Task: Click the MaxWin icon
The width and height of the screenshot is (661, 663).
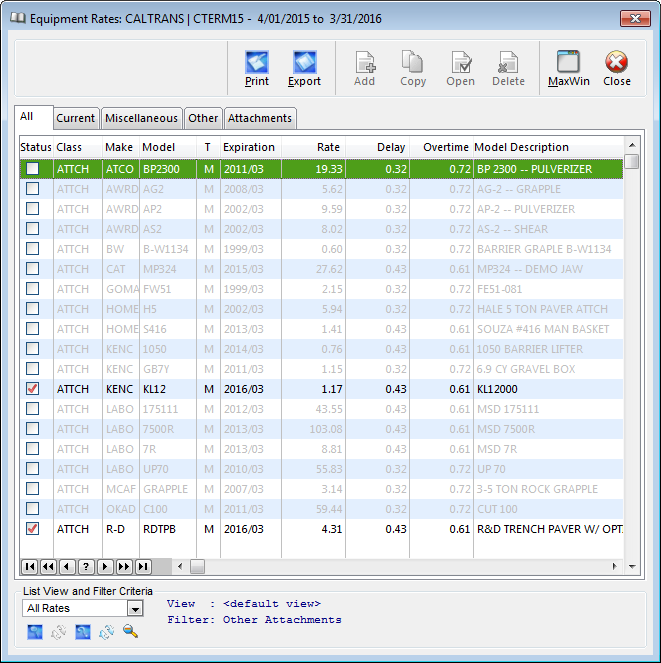Action: (x=568, y=62)
